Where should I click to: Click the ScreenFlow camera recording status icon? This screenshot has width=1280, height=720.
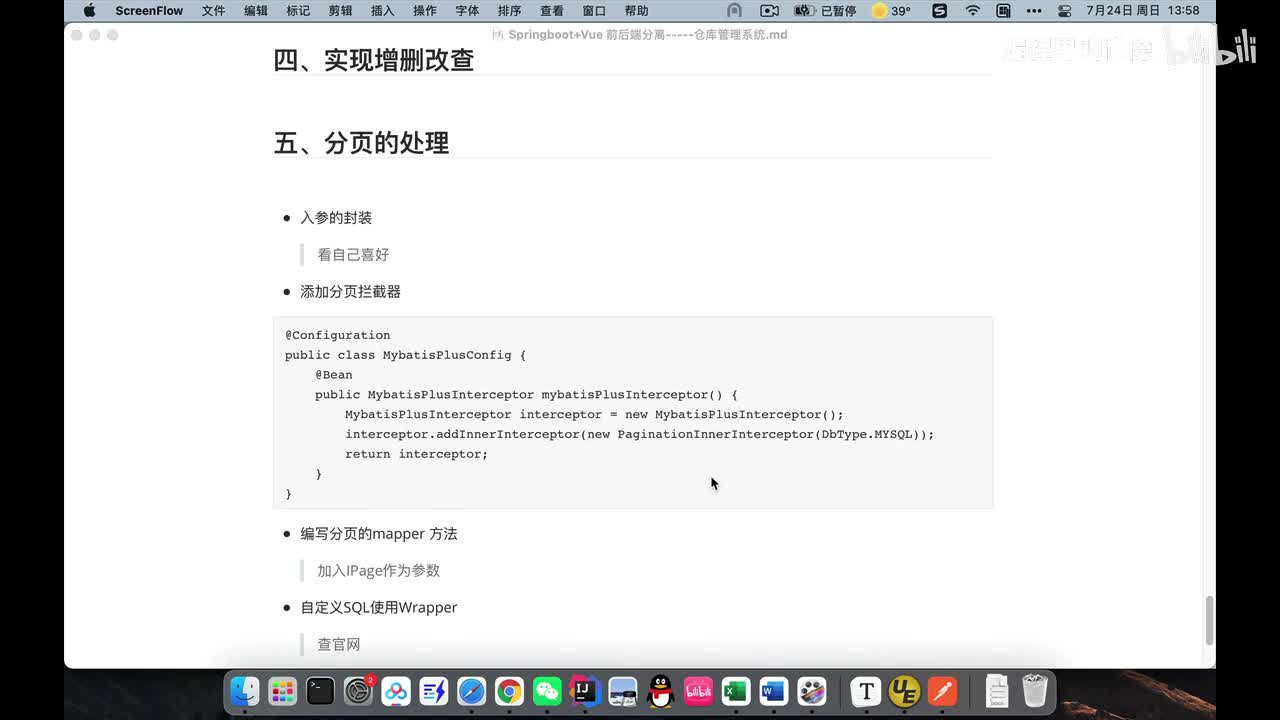769,11
